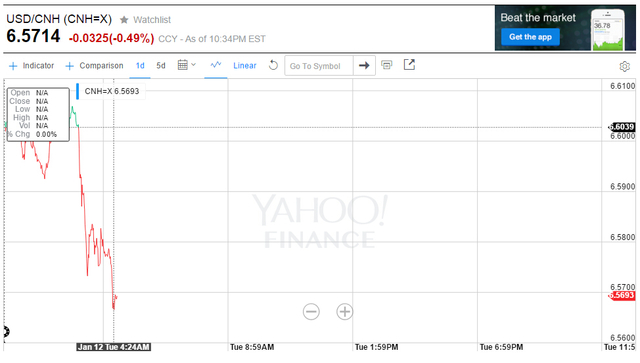Reset chart with the undo arrow icon
The width and height of the screenshot is (640, 363).
(273, 65)
